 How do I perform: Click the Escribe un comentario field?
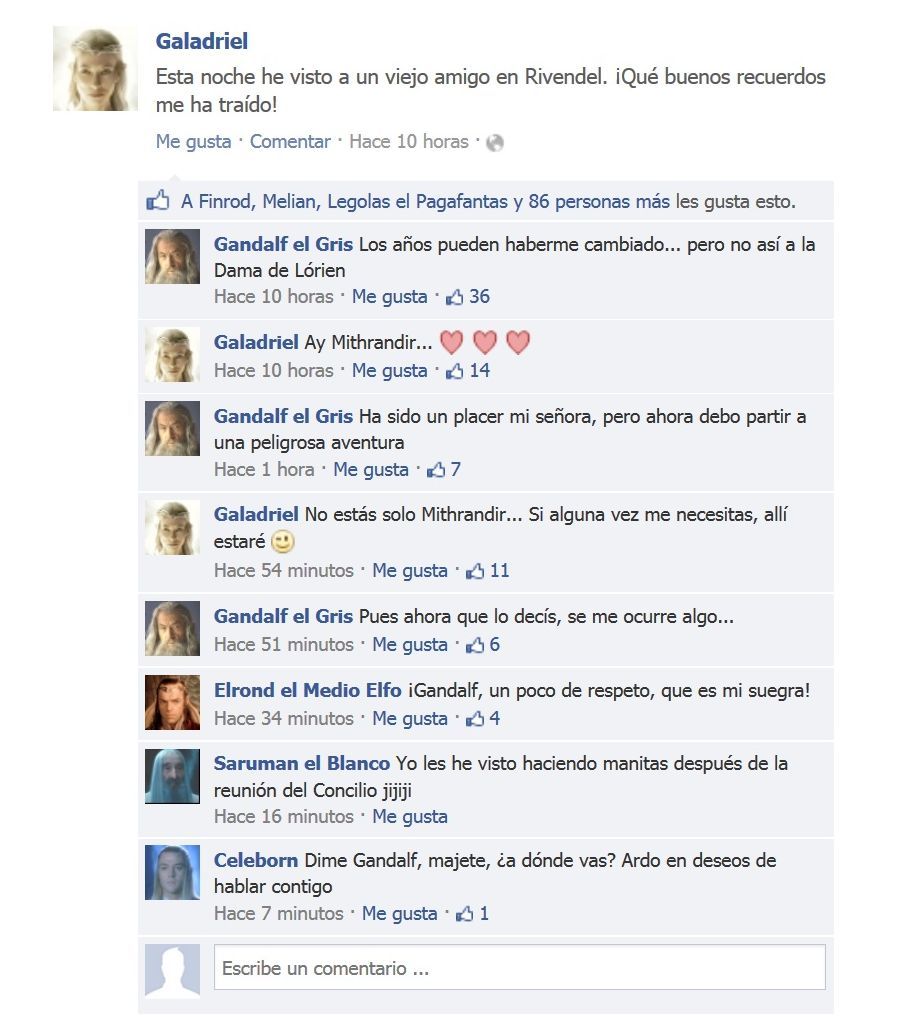click(x=520, y=967)
